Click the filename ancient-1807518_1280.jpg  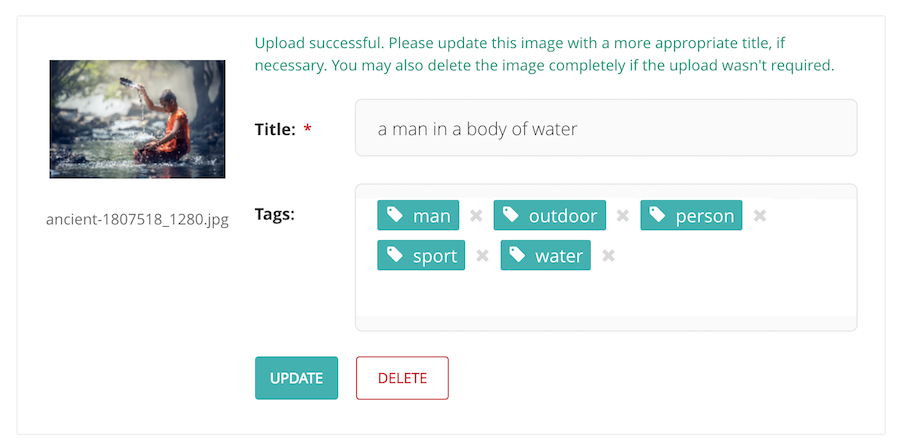[x=137, y=220]
